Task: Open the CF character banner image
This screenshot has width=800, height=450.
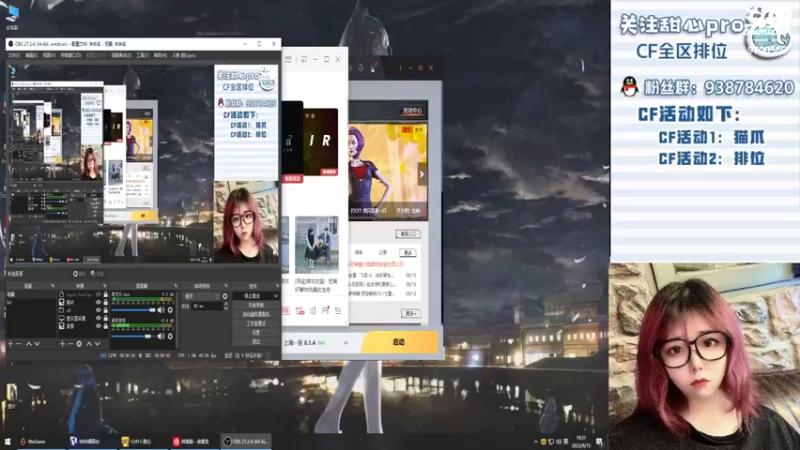Action: tap(388, 172)
